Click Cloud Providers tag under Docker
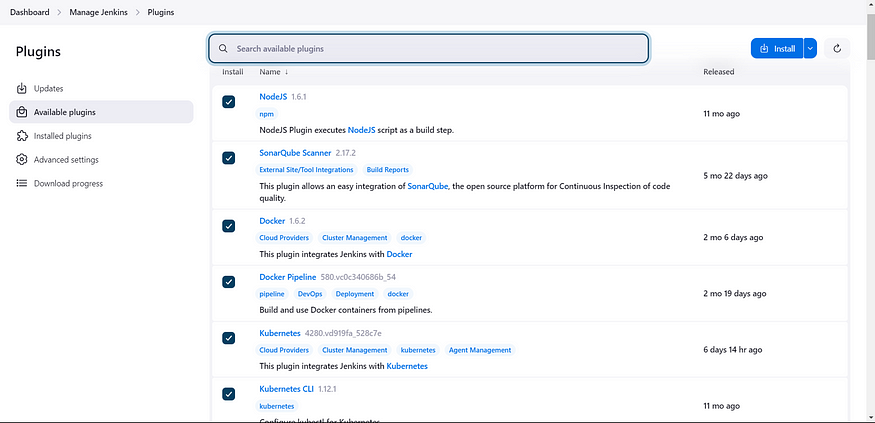Image resolution: width=875 pixels, height=423 pixels. (284, 238)
